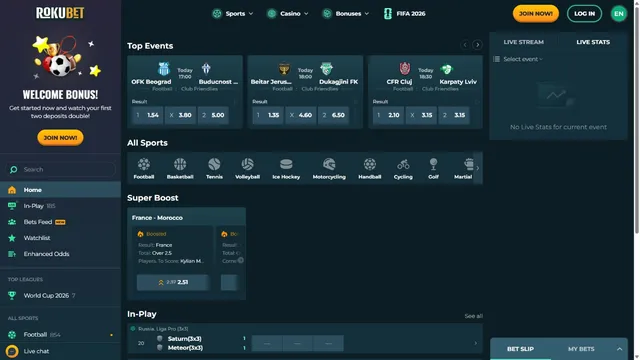Viewport: 640px width, 360px height.
Task: Bet 1.35 on Beitar Jerusalem win
Action: click(268, 115)
